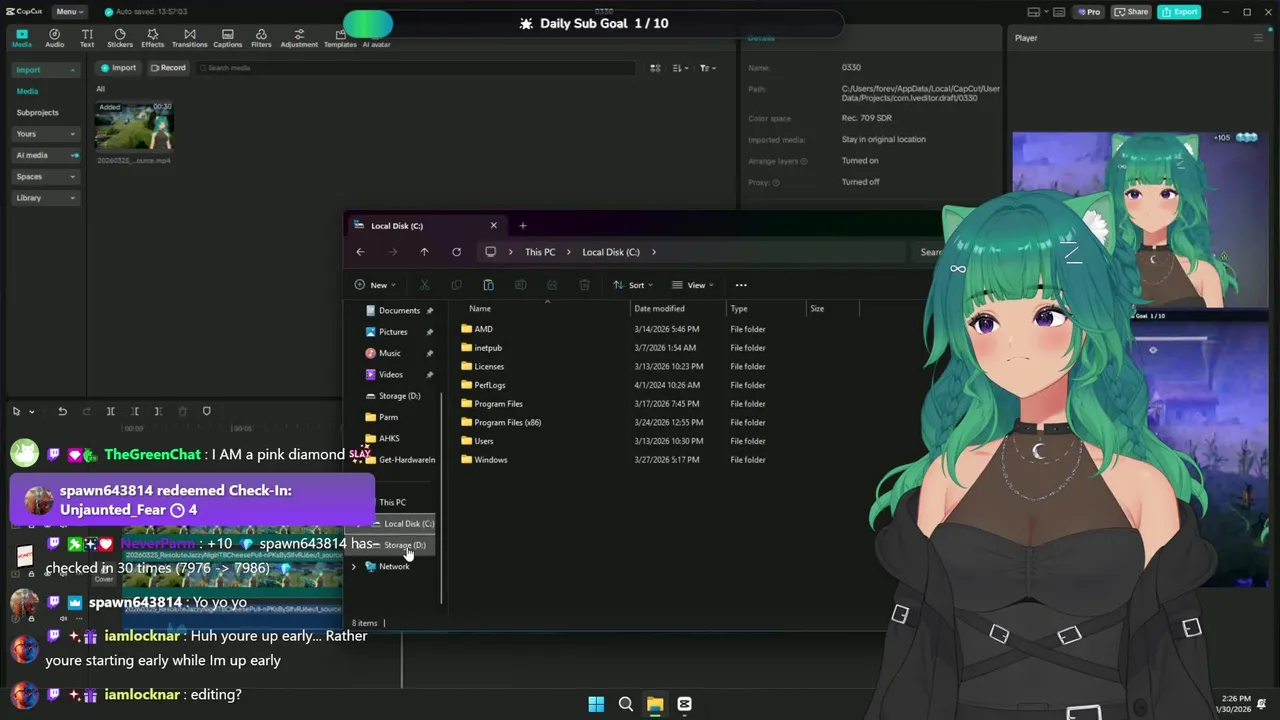Viewport: 1280px width, 720px height.
Task: Click This PC in the address breadcrumb
Action: [540, 252]
